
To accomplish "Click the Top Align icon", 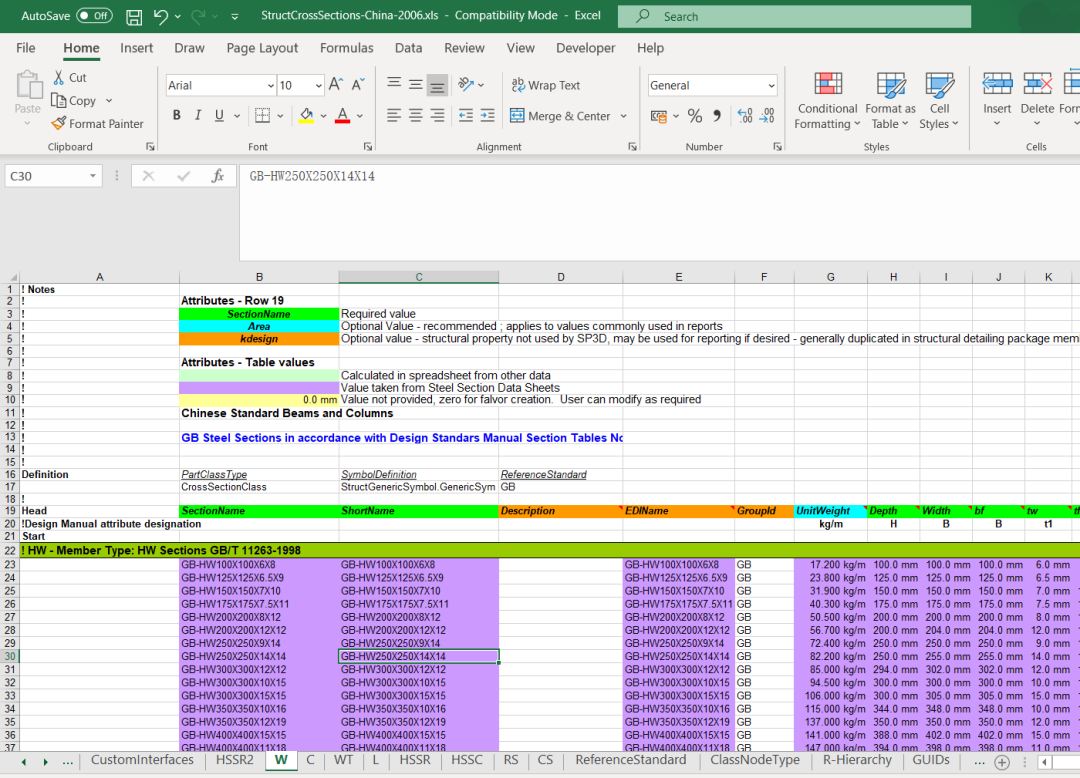I will point(394,85).
